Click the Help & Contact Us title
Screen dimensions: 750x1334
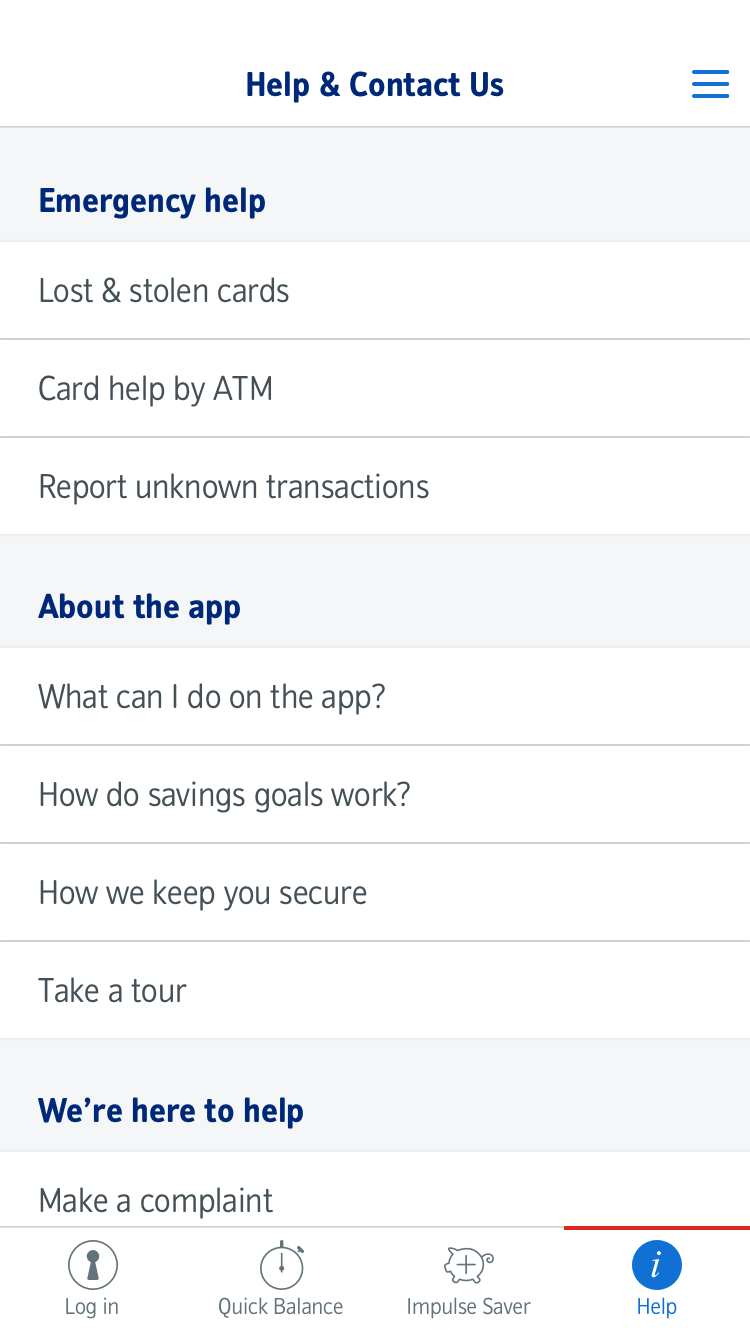(375, 85)
